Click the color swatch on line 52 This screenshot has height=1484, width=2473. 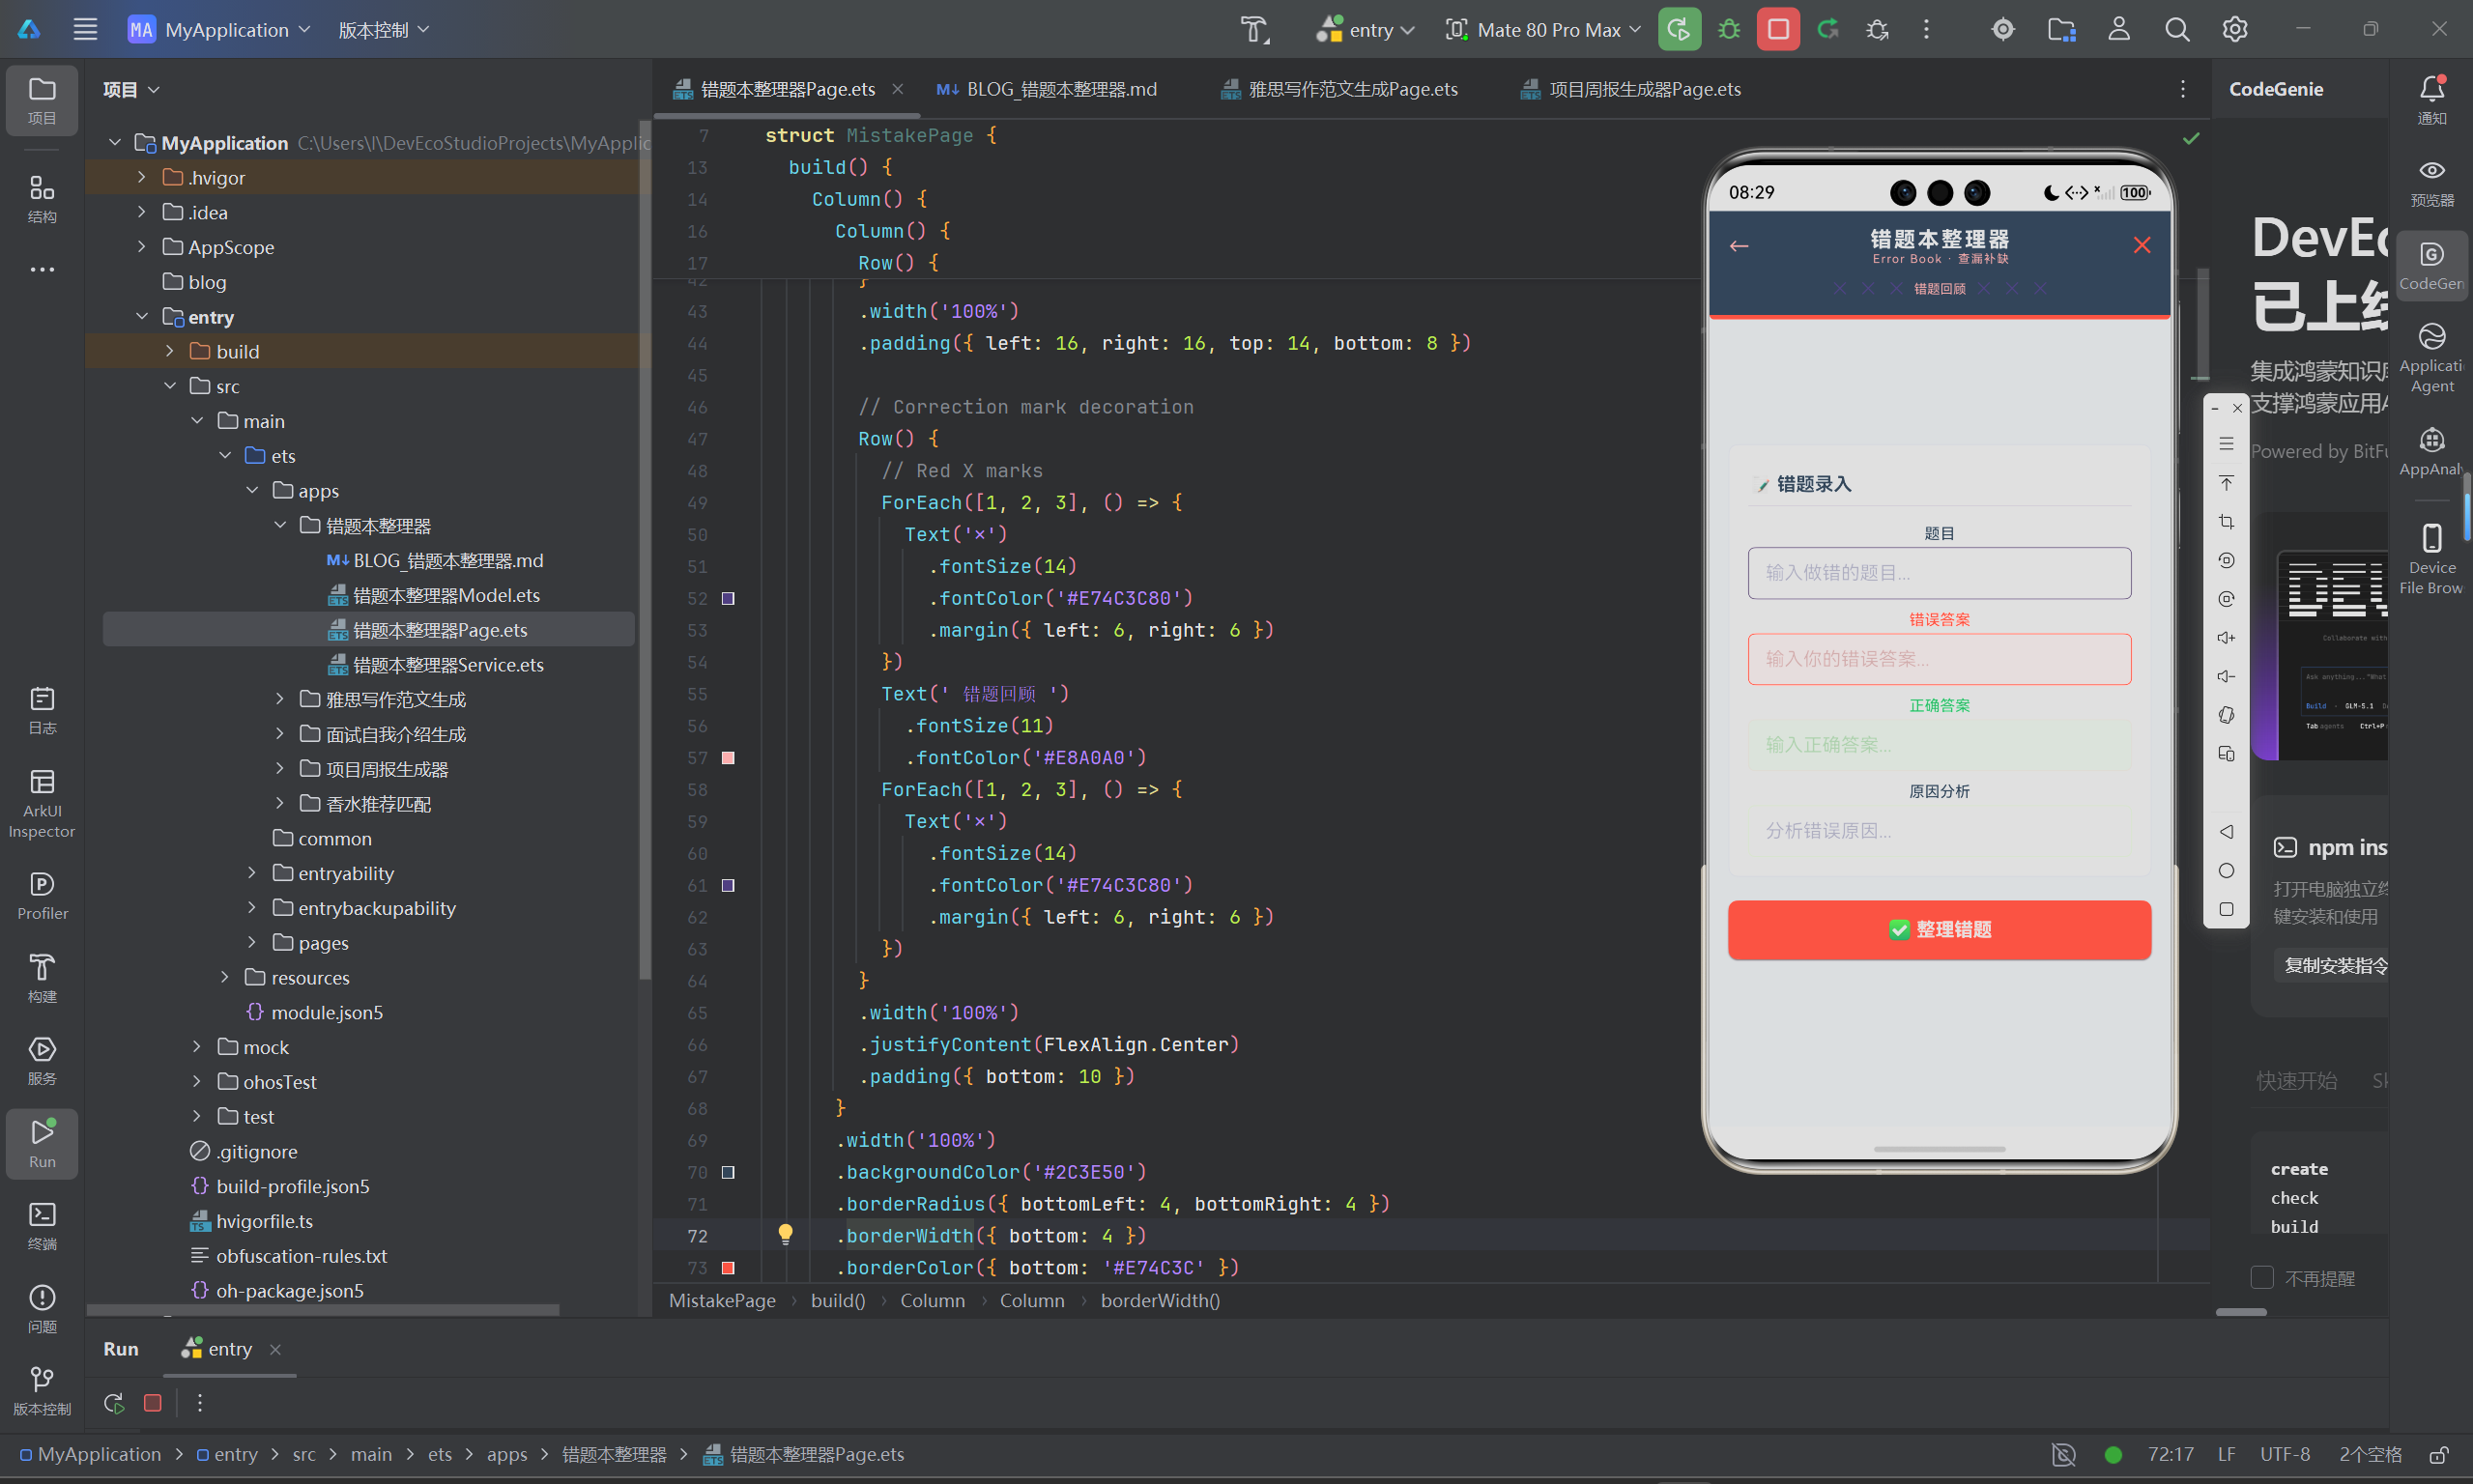point(728,598)
